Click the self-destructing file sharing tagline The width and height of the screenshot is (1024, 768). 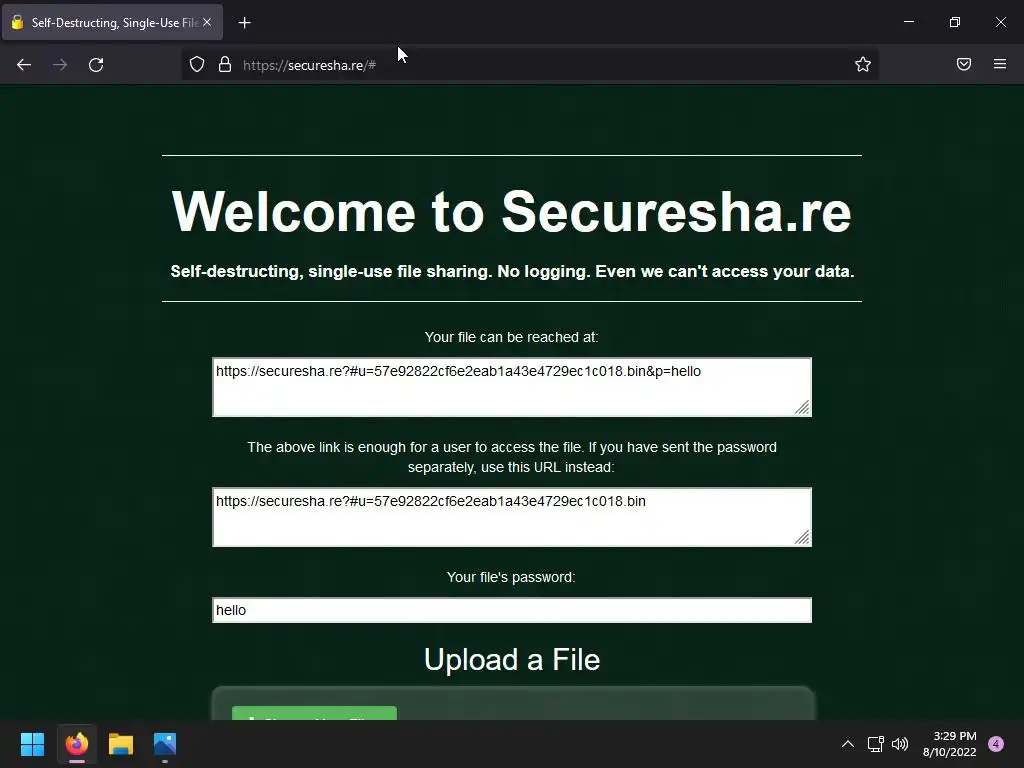pos(513,272)
